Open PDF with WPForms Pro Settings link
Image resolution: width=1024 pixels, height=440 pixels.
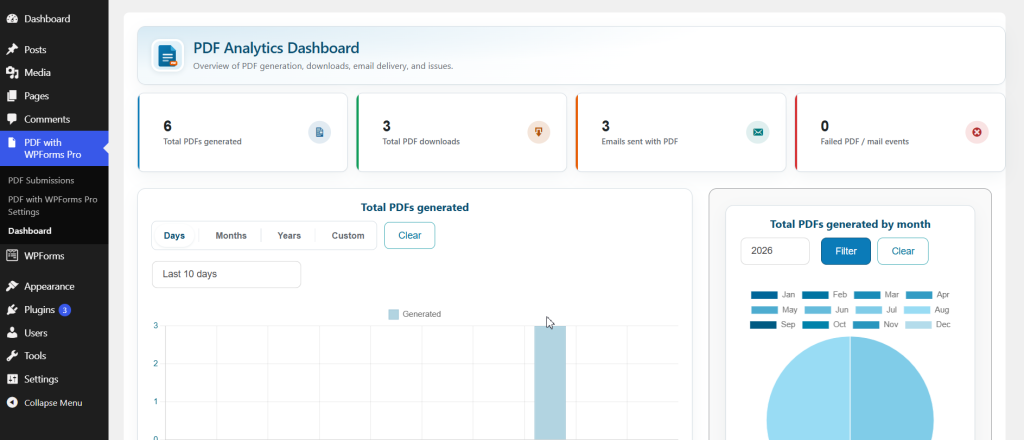pos(52,206)
